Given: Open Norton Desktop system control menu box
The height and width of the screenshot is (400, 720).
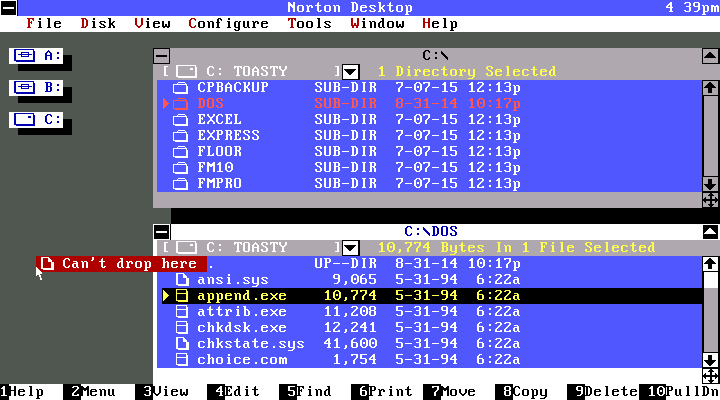Looking at the screenshot, I should [x=8, y=8].
